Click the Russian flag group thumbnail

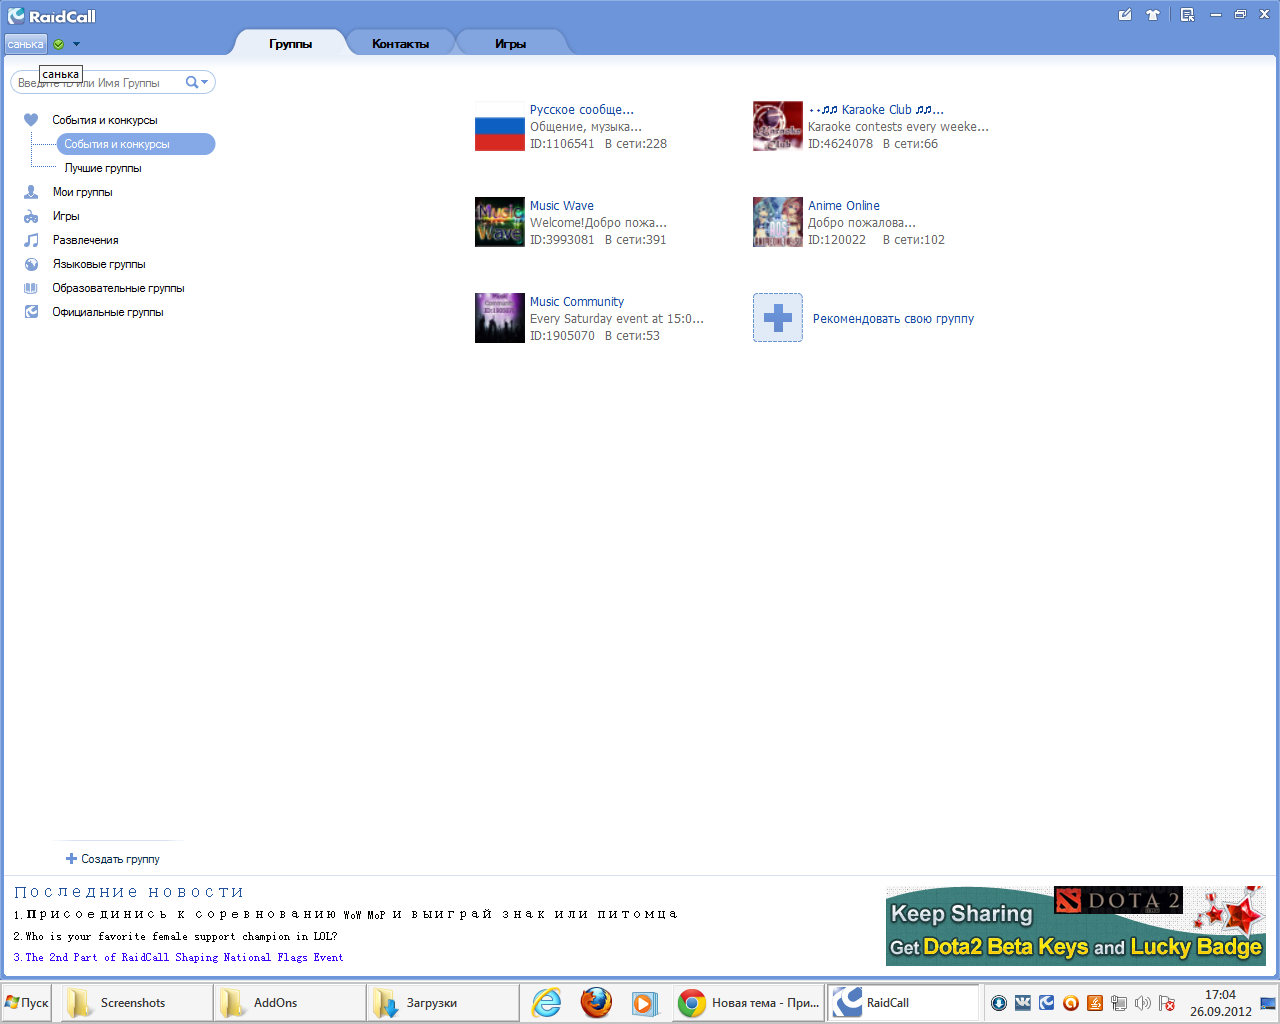[x=500, y=126]
